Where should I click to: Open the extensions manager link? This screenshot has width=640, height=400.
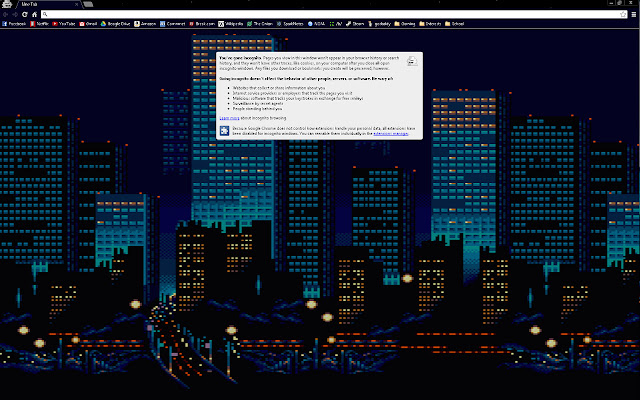point(391,133)
